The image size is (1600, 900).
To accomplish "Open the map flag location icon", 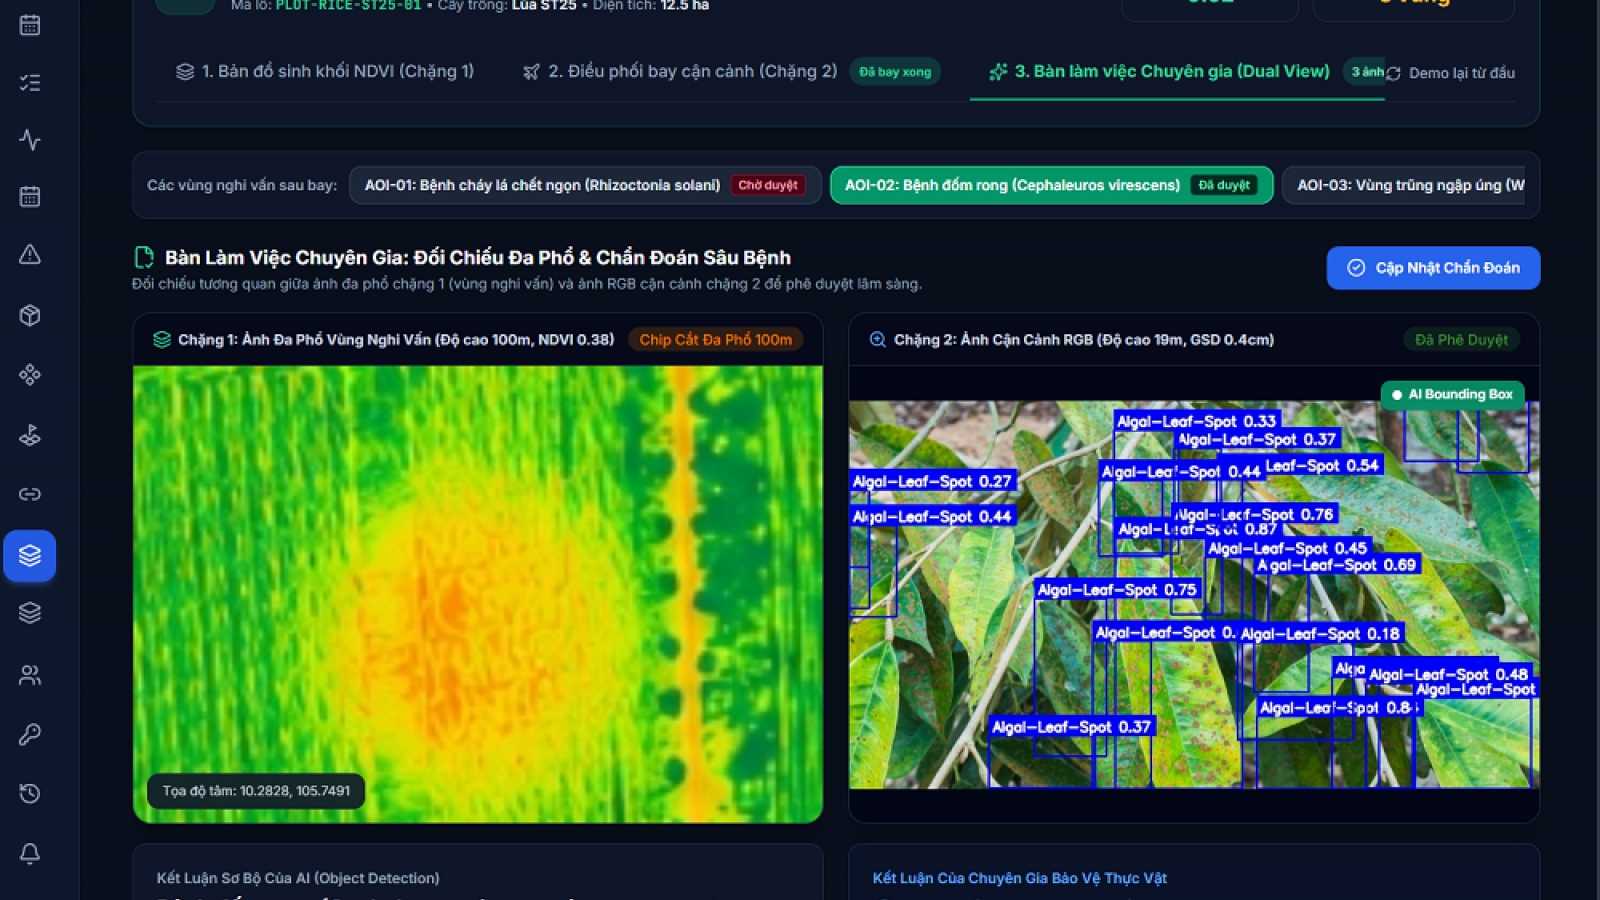I will pyautogui.click(x=30, y=435).
